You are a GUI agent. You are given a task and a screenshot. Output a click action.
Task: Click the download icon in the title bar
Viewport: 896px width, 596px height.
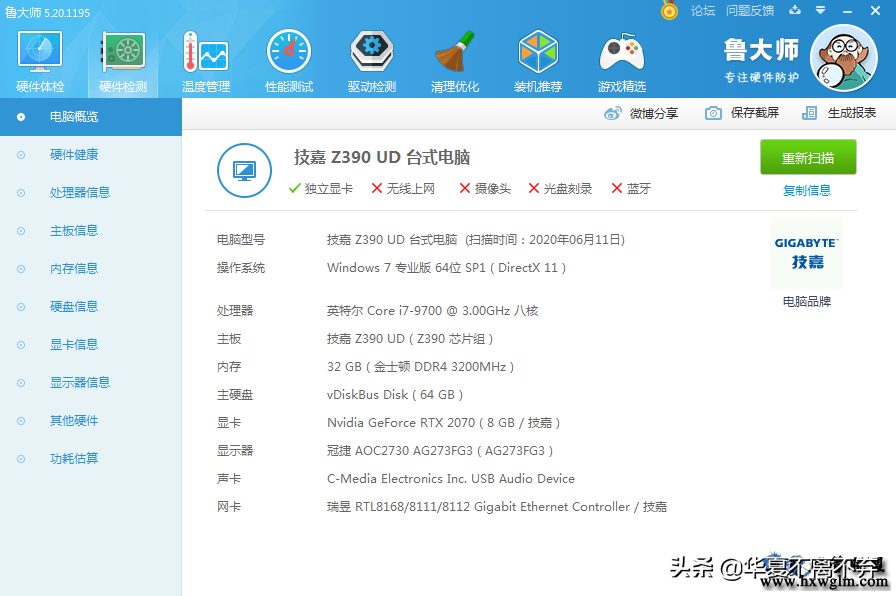pyautogui.click(x=794, y=10)
